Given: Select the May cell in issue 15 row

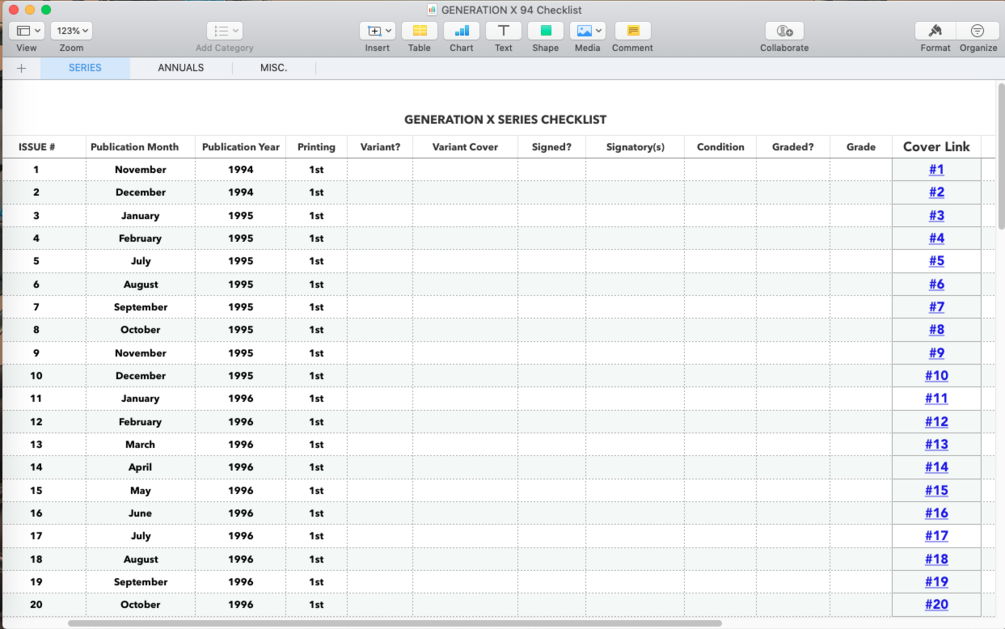Looking at the screenshot, I should coord(140,491).
